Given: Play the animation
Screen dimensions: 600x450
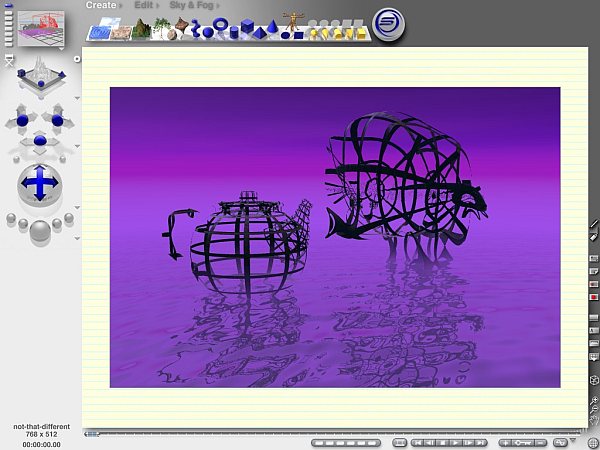Looking at the screenshot, I should click(456, 443).
